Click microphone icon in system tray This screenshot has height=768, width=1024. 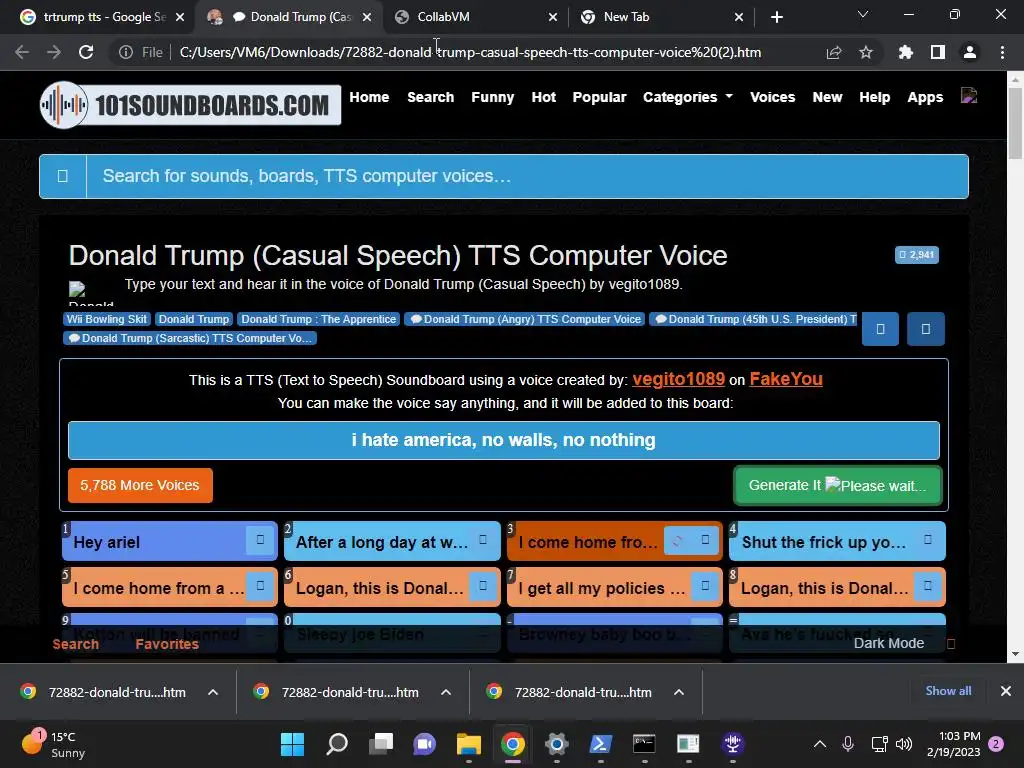coord(848,744)
